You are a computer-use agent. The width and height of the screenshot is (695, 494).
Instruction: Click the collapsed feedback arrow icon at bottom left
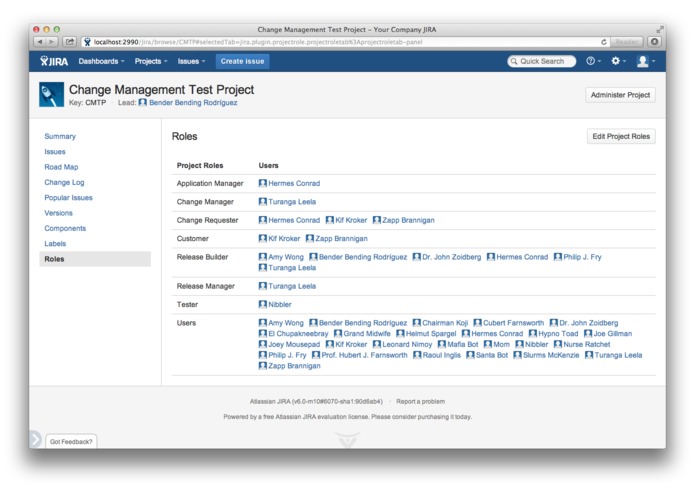click(35, 439)
